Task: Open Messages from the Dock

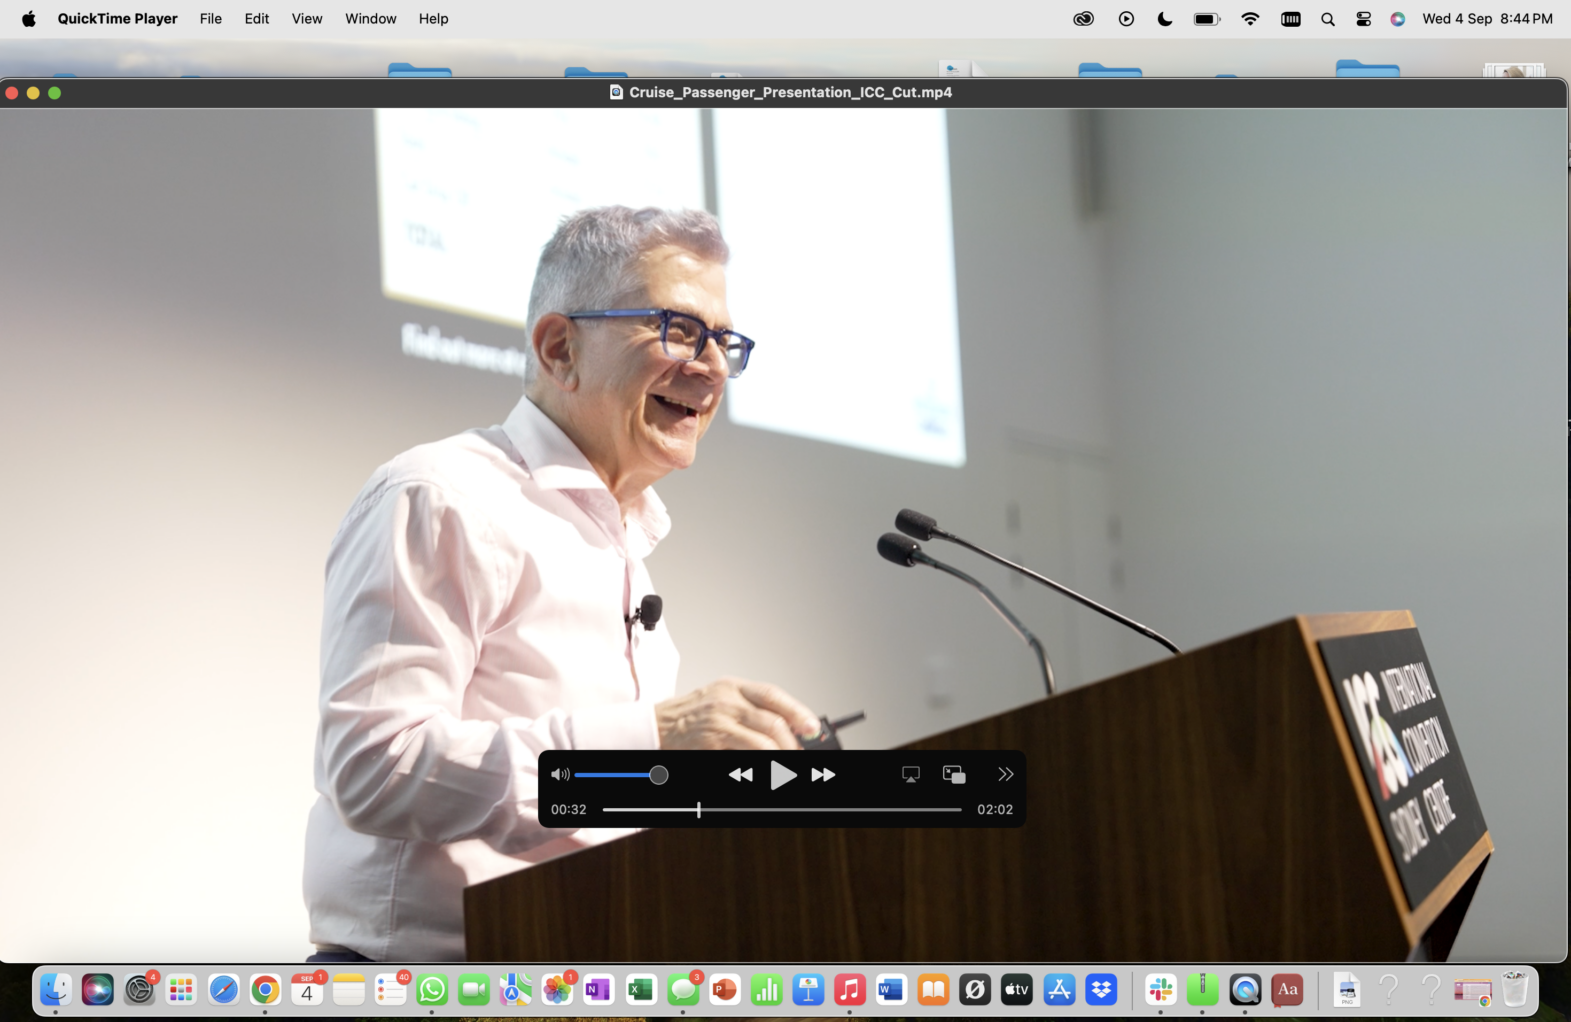Action: 683,990
